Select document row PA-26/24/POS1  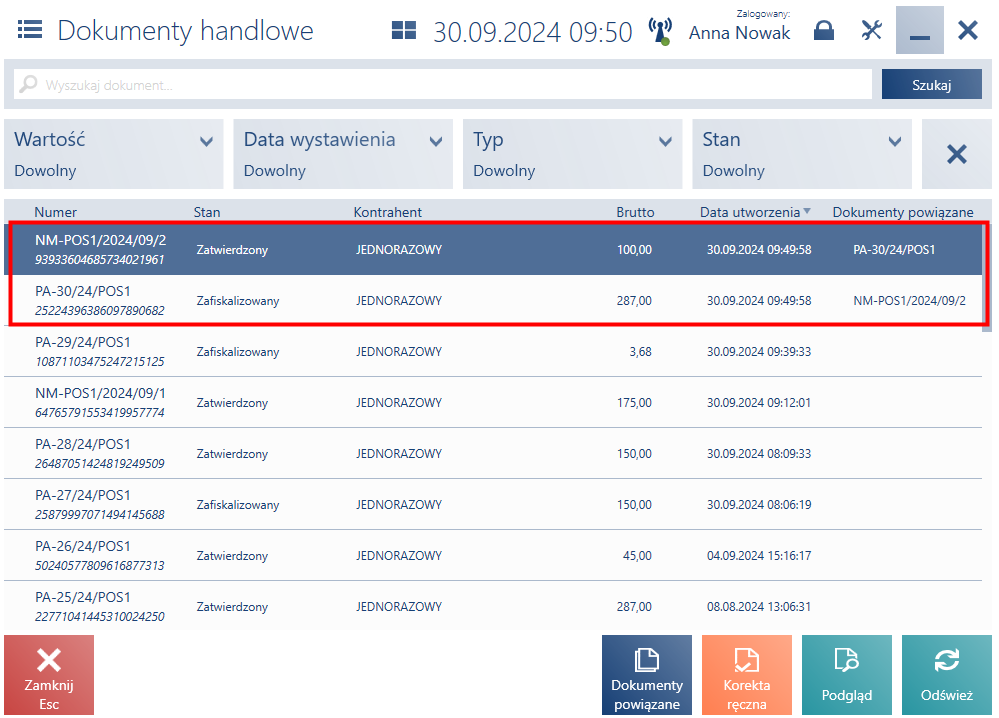pyautogui.click(x=493, y=555)
